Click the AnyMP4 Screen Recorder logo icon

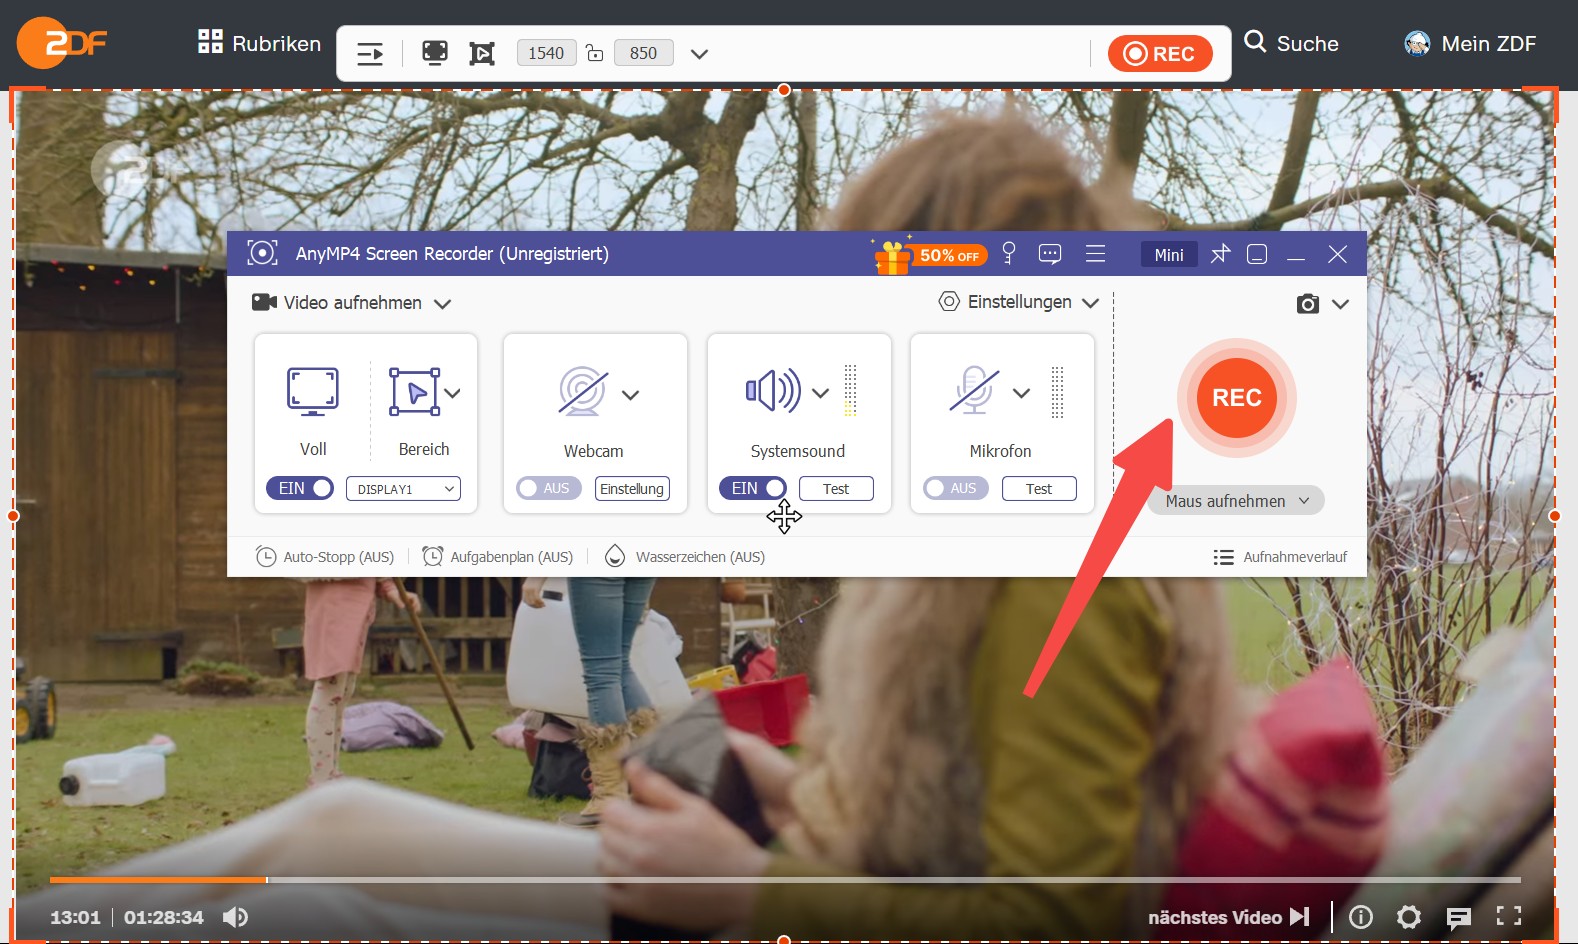[x=262, y=253]
